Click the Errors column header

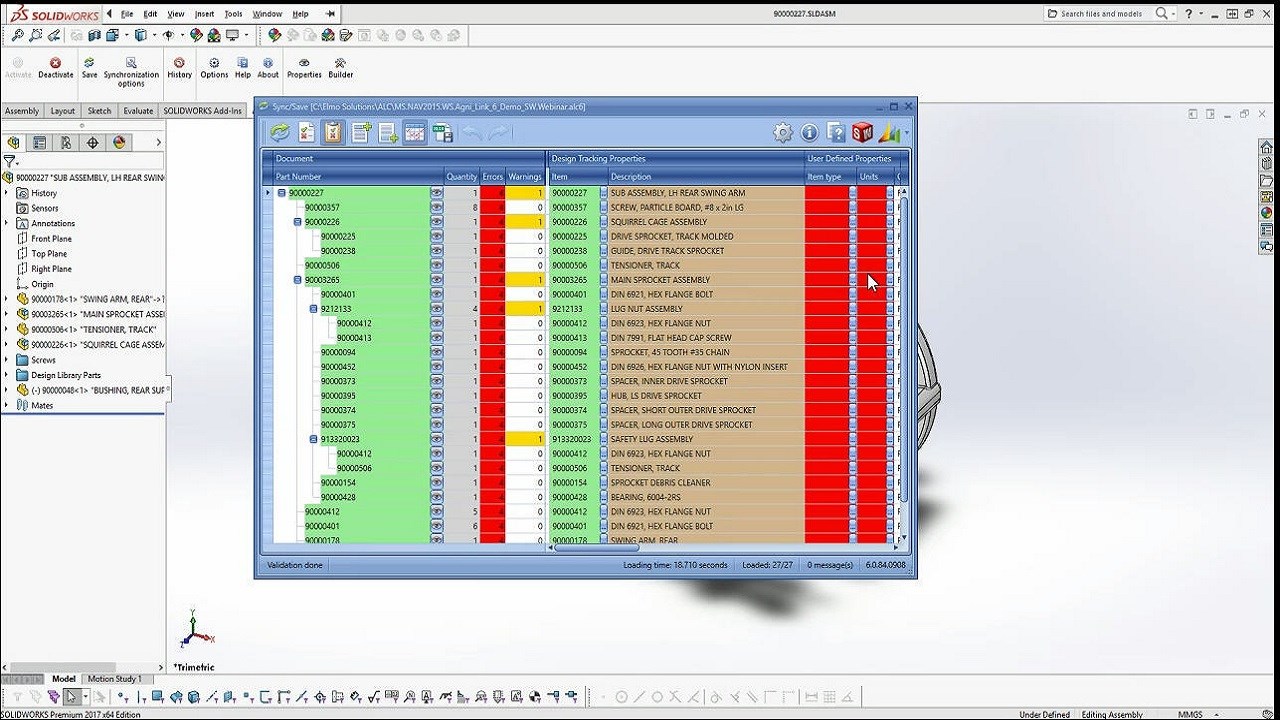pos(493,177)
